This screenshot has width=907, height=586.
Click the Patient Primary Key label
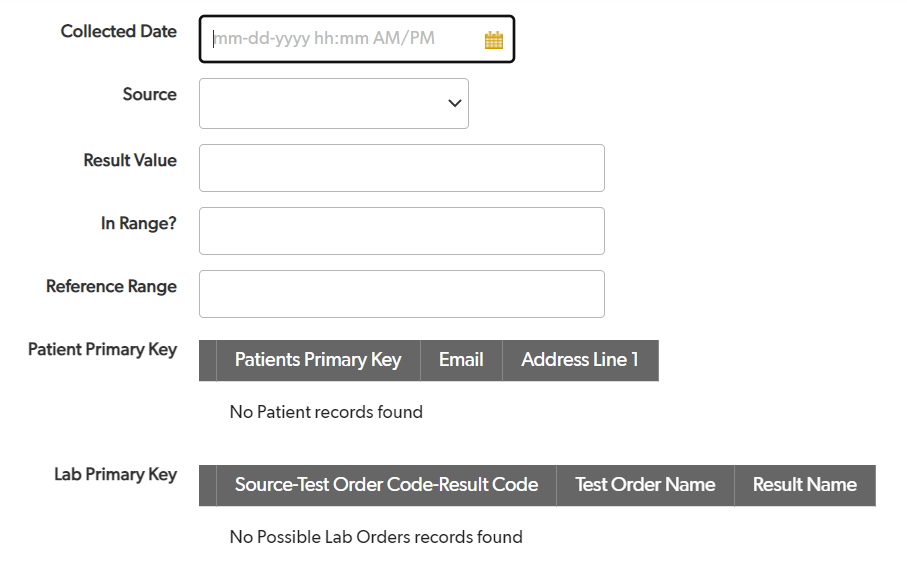(x=102, y=349)
